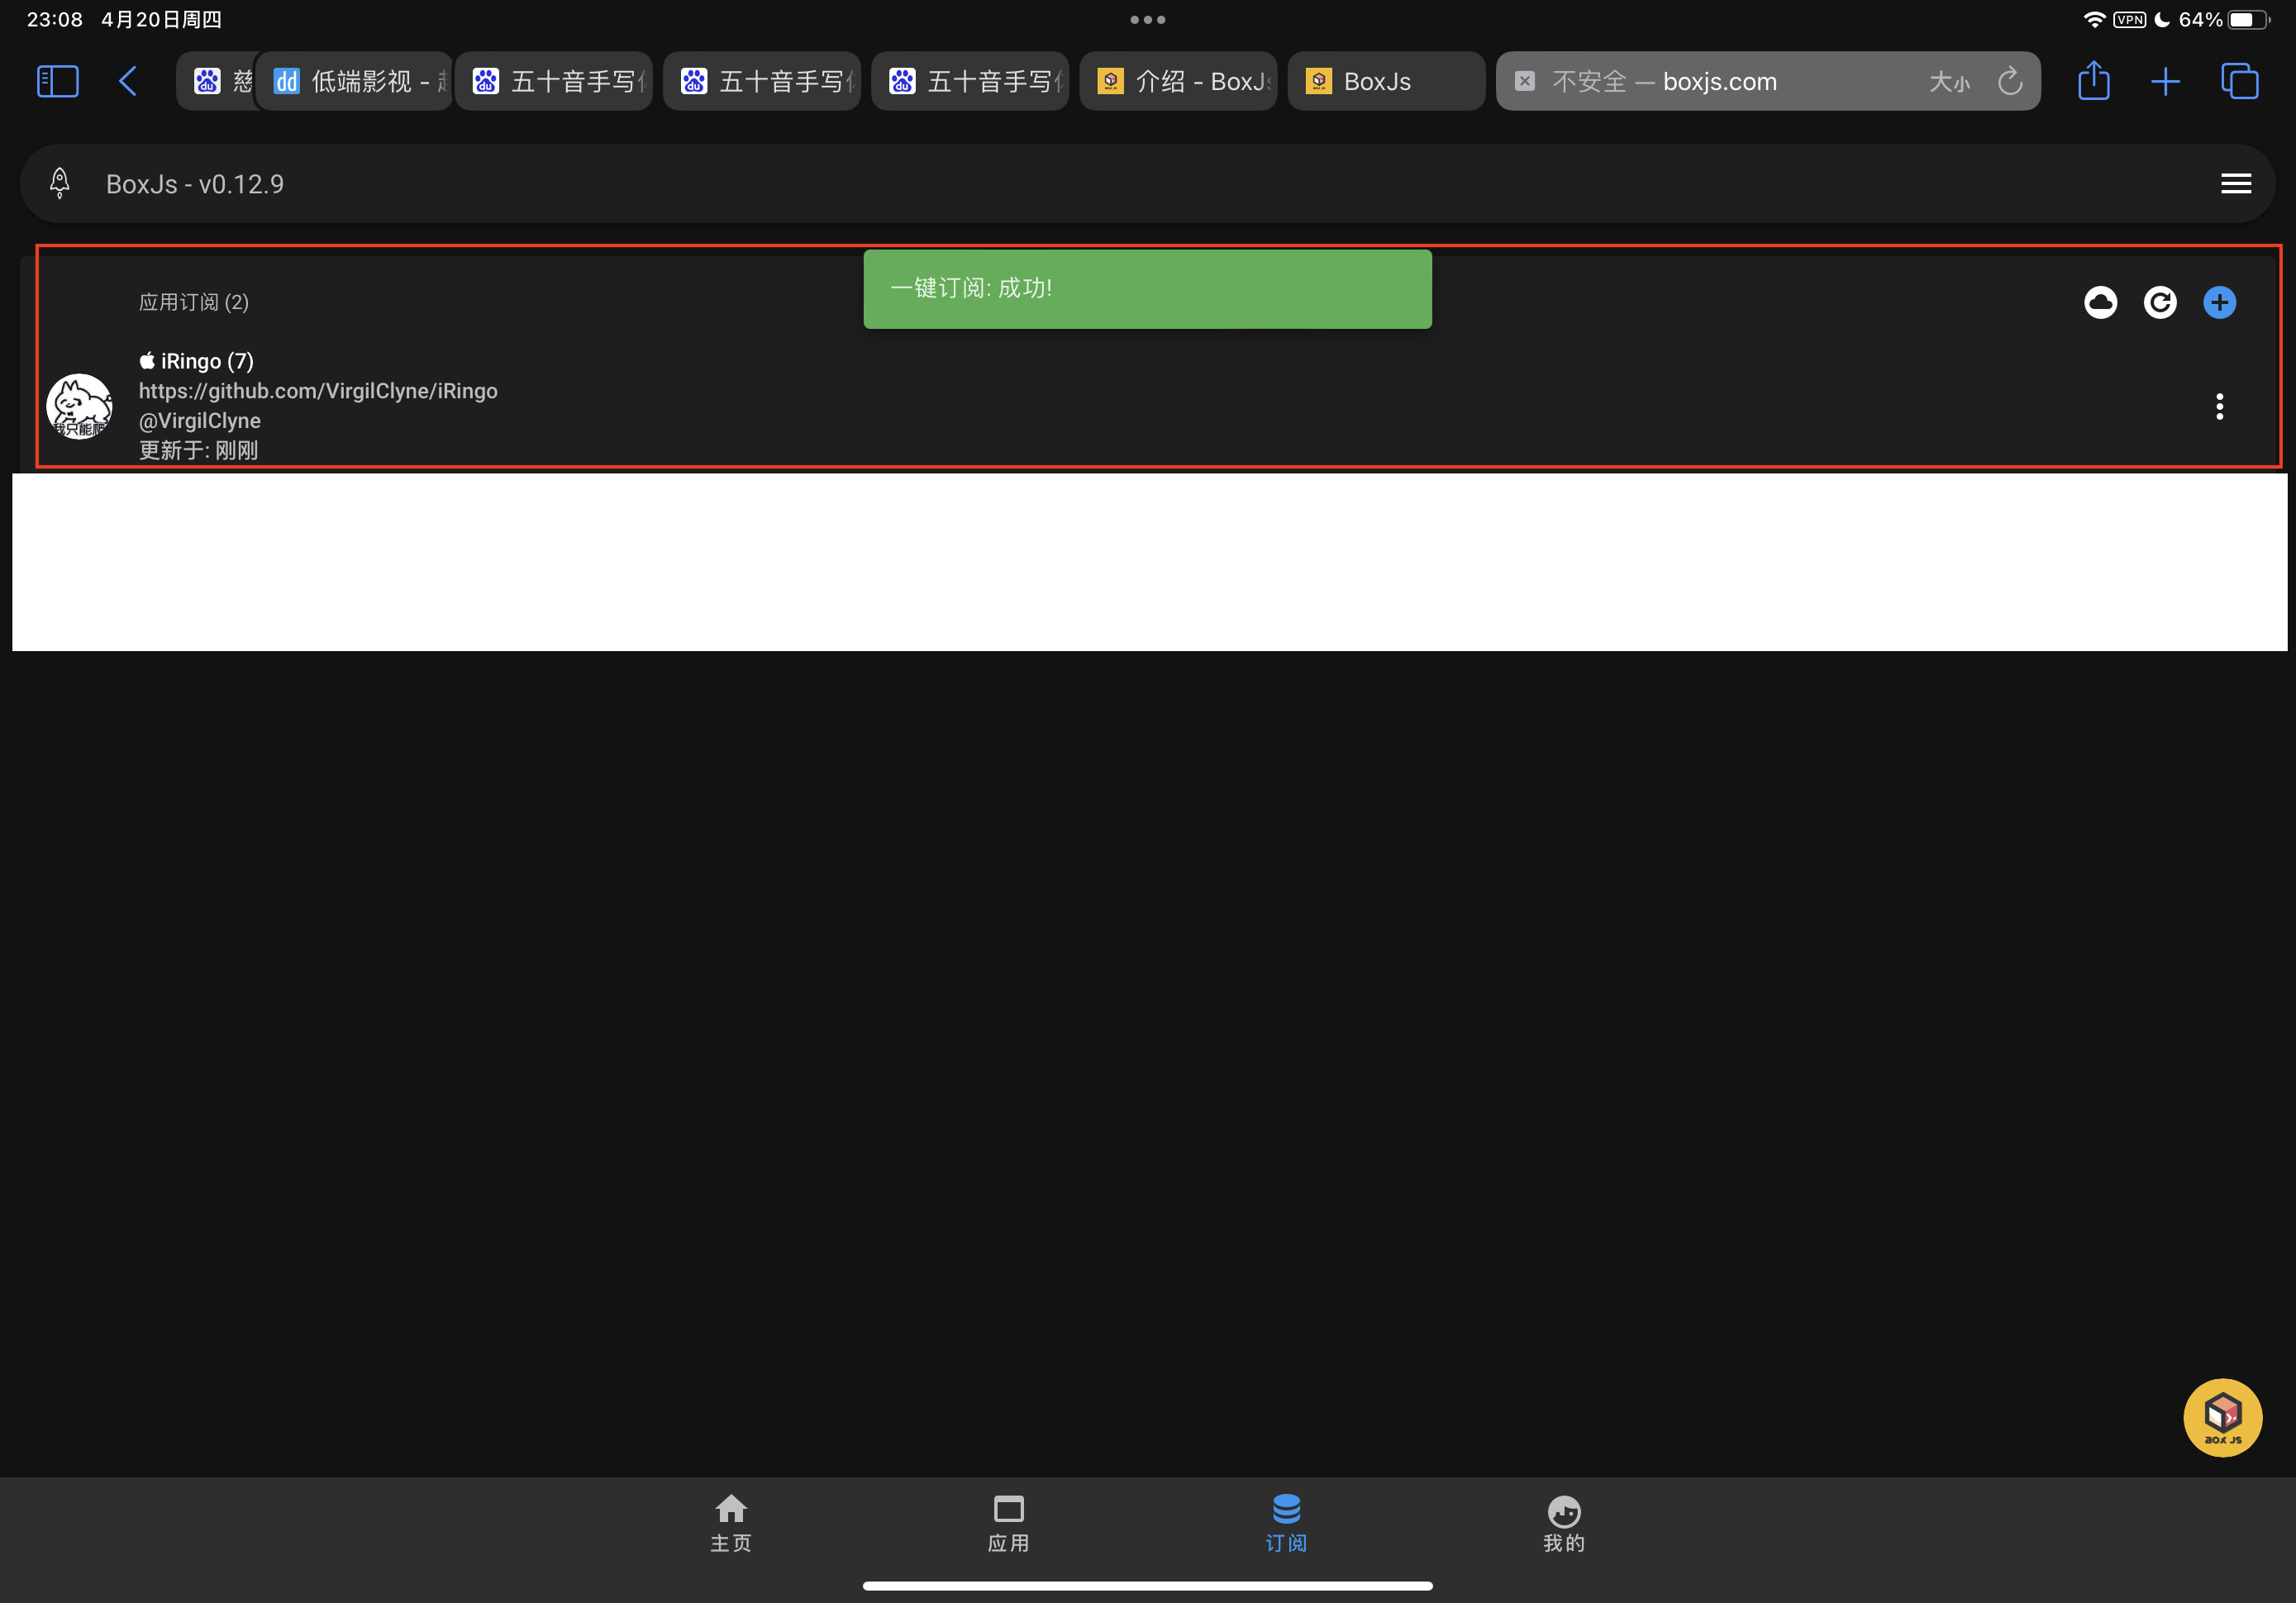Reload the boxjs.com page
Screen dimensions: 2296x1603
[2010, 81]
